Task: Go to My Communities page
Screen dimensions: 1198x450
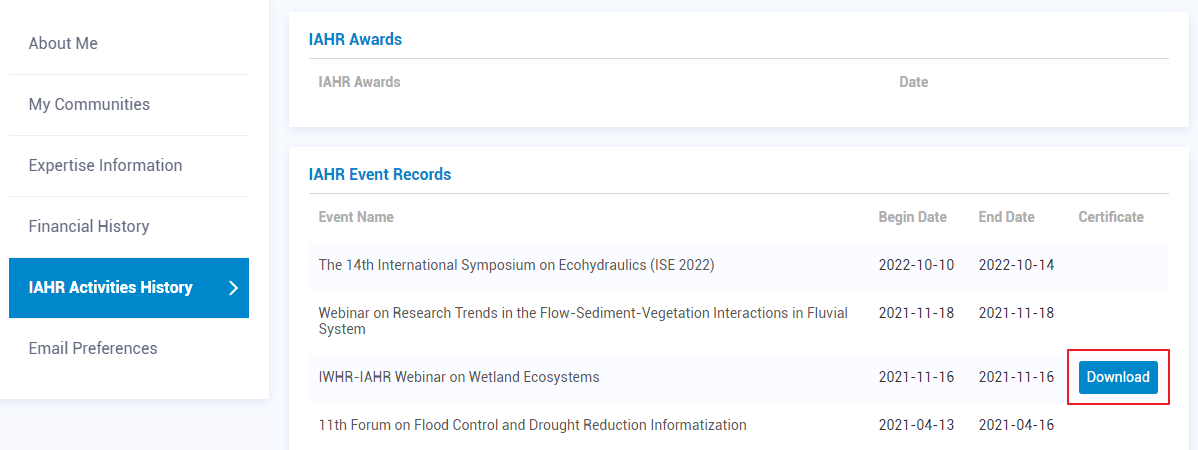Action: coord(89,105)
